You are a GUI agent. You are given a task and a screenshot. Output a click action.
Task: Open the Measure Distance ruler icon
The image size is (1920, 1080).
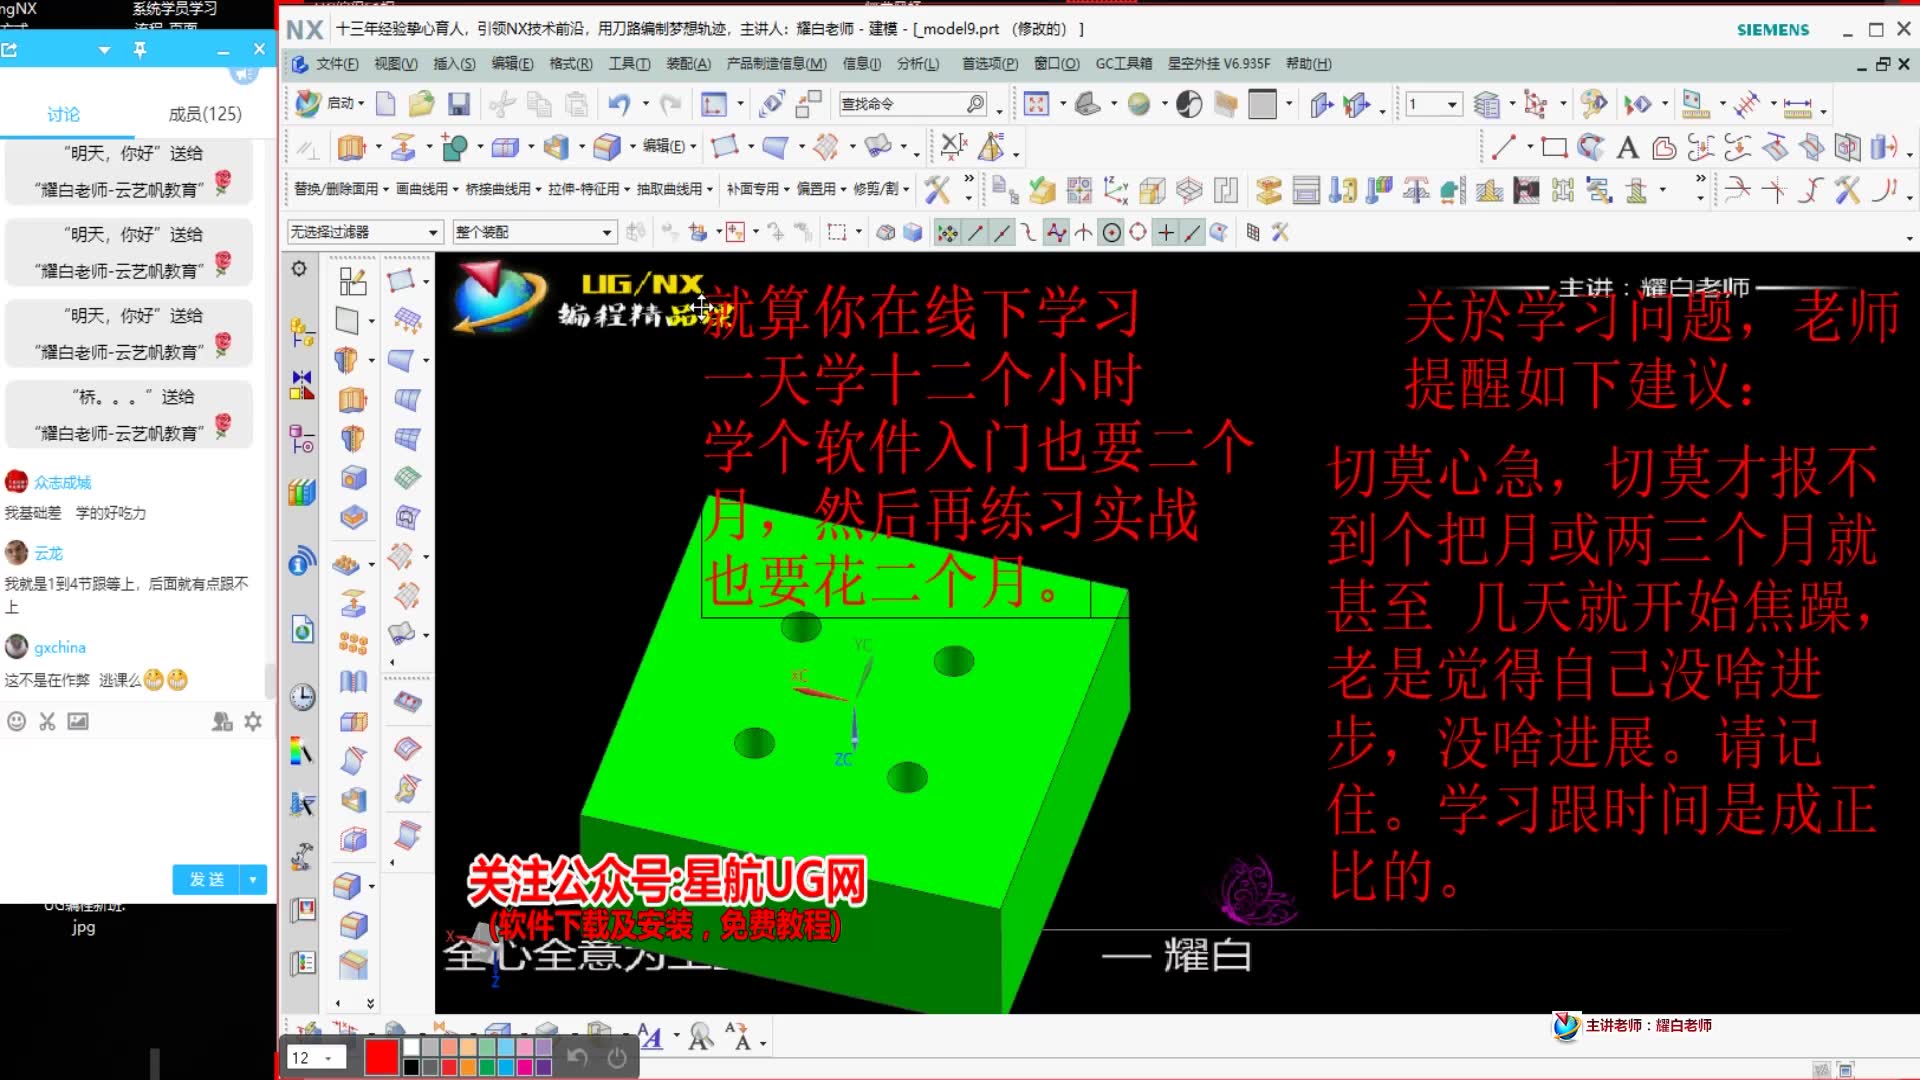click(1797, 106)
